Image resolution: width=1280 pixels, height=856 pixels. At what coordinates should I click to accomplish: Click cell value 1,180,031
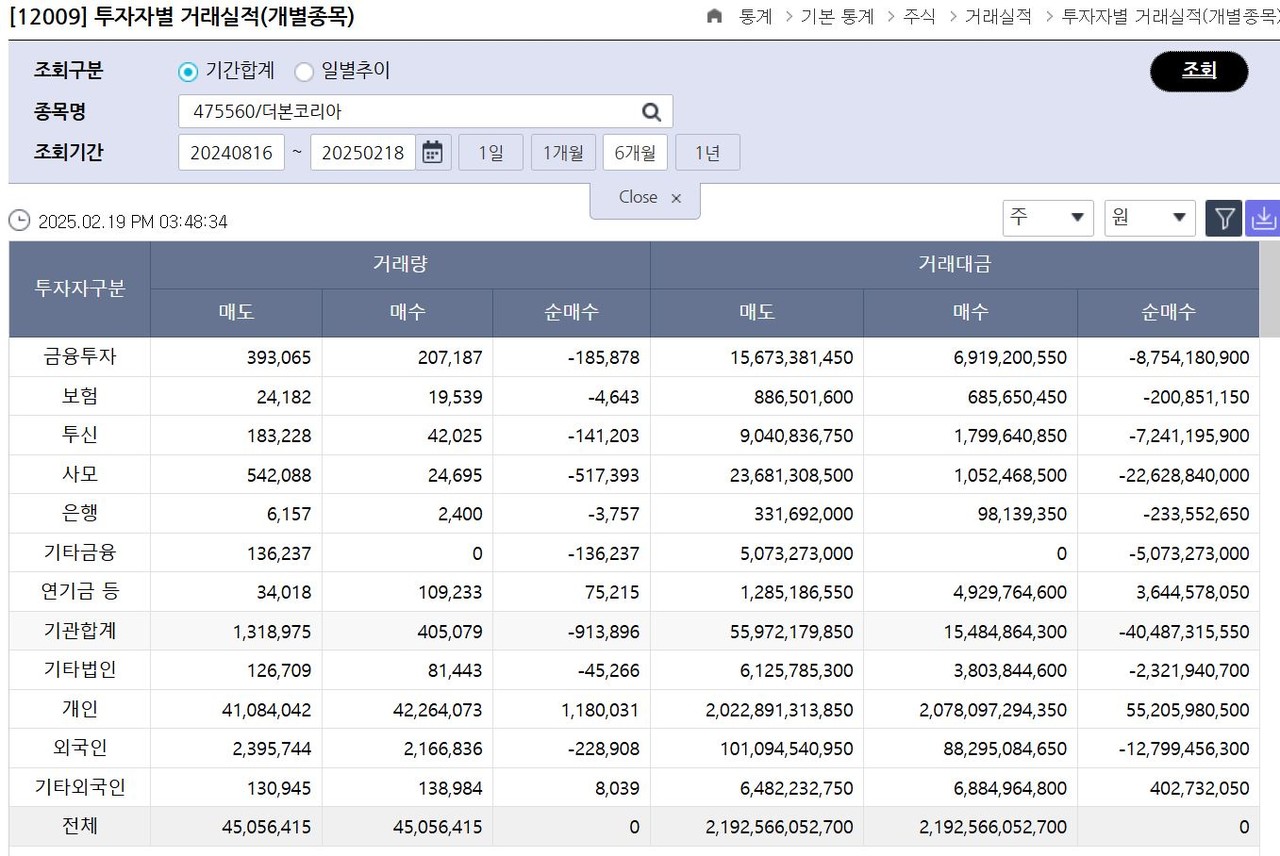click(x=600, y=710)
